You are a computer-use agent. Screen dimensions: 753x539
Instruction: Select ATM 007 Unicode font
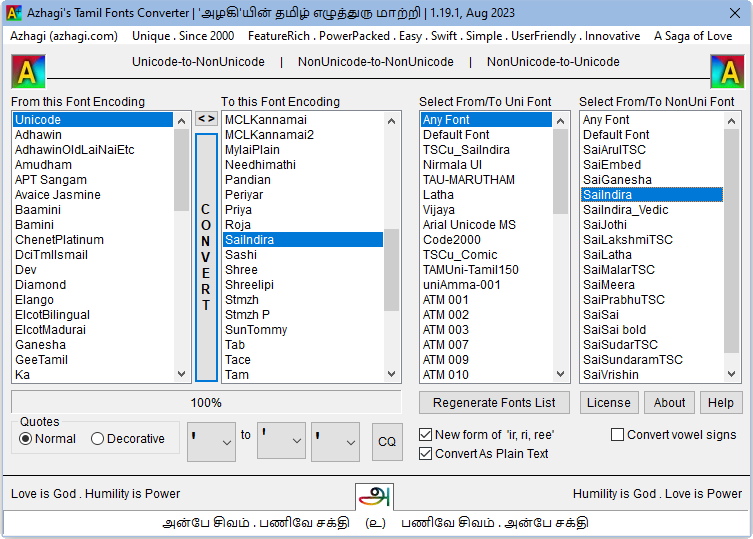pyautogui.click(x=486, y=344)
